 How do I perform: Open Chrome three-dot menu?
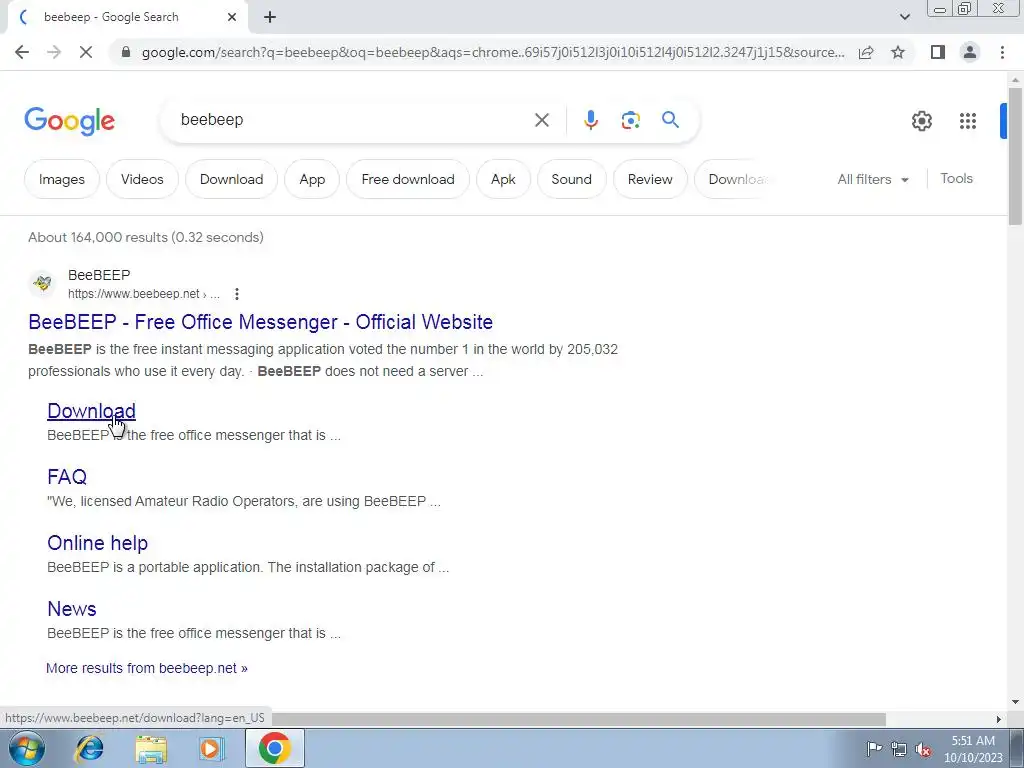click(x=1002, y=52)
